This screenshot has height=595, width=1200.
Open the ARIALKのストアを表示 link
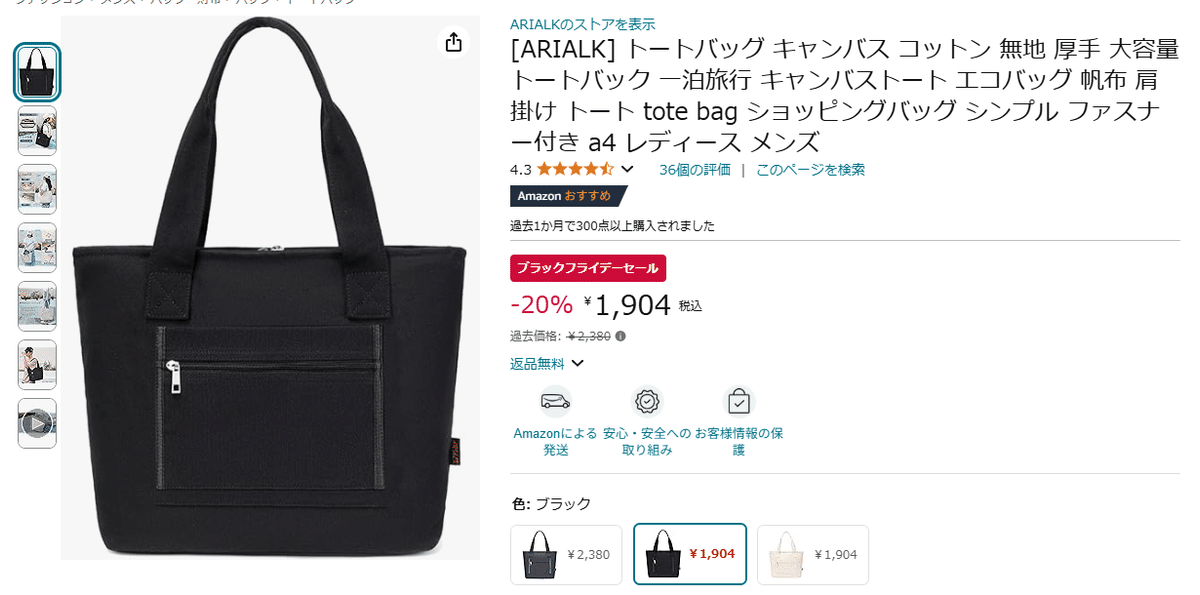click(x=583, y=24)
